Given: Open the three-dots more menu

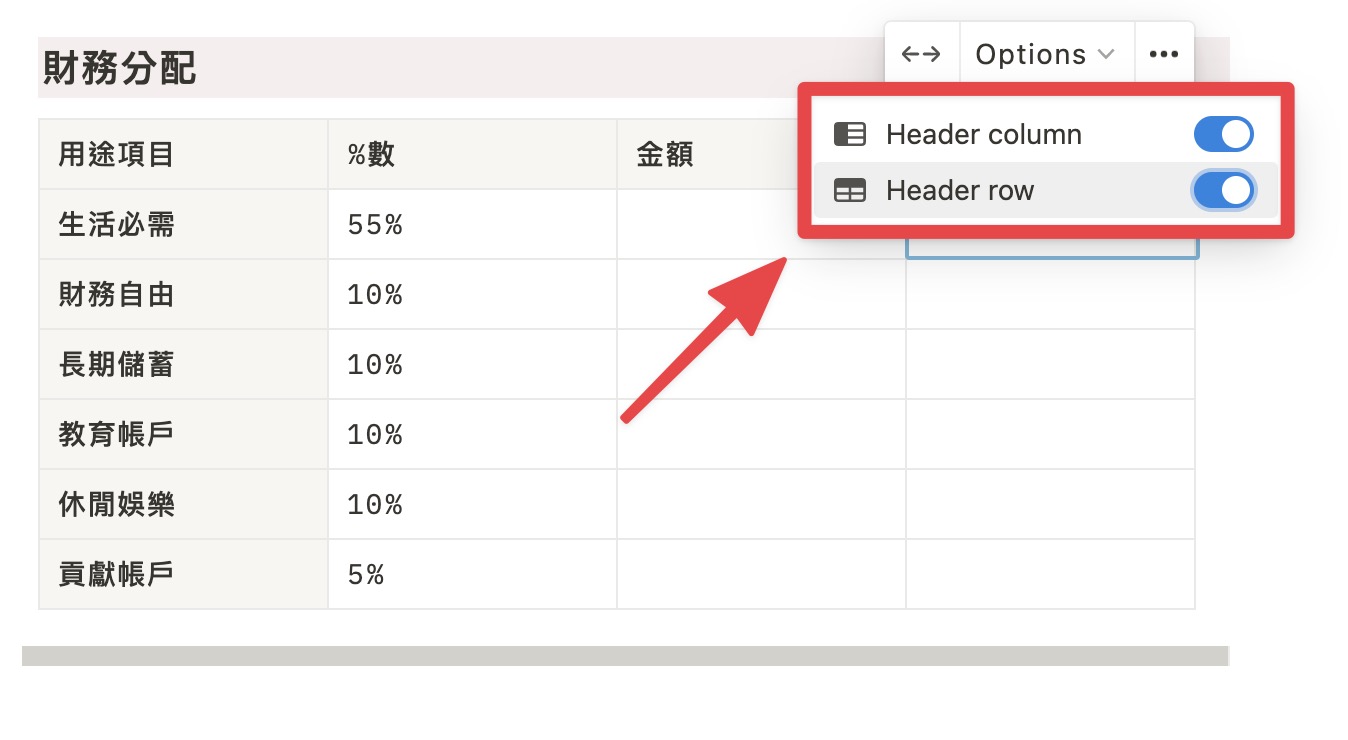Looking at the screenshot, I should tap(1164, 54).
